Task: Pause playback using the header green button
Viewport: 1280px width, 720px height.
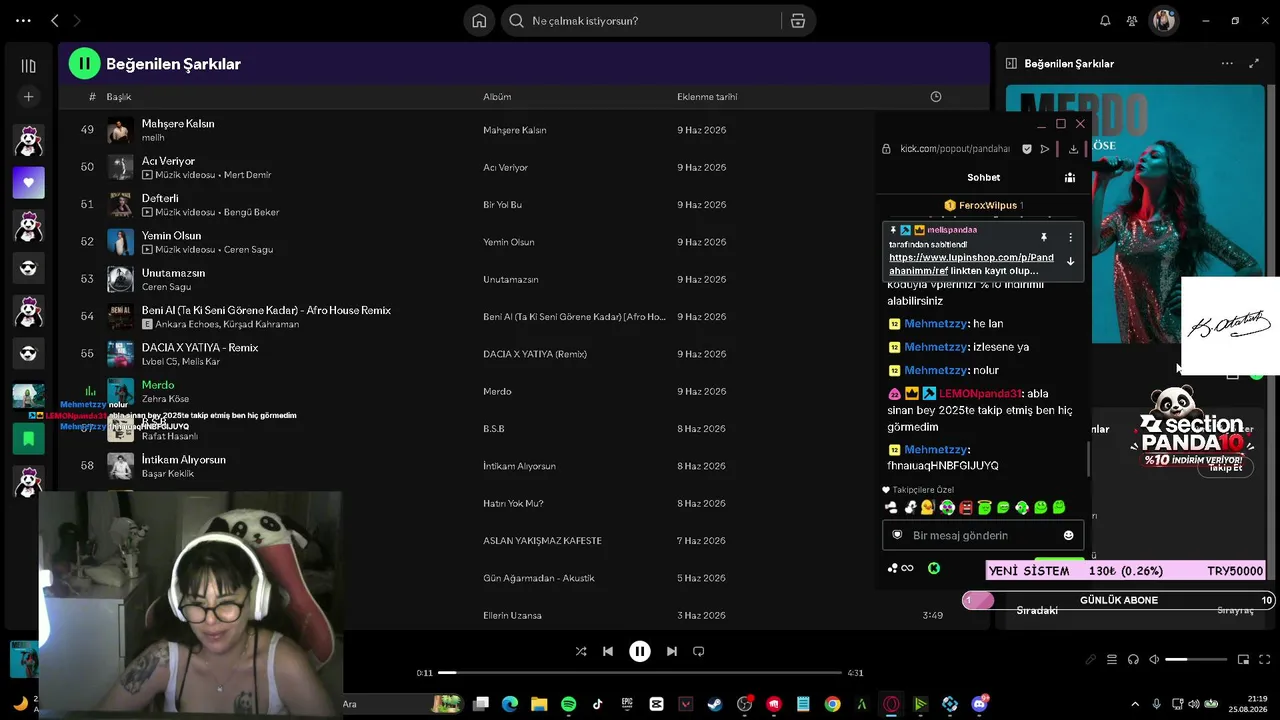Action: coord(84,64)
